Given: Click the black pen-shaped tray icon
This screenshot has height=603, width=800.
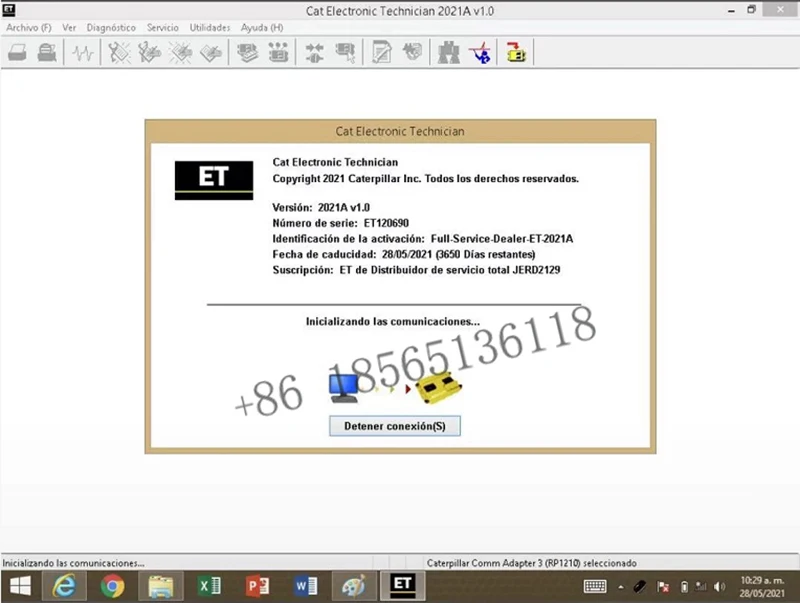Looking at the screenshot, I should coord(640,587).
